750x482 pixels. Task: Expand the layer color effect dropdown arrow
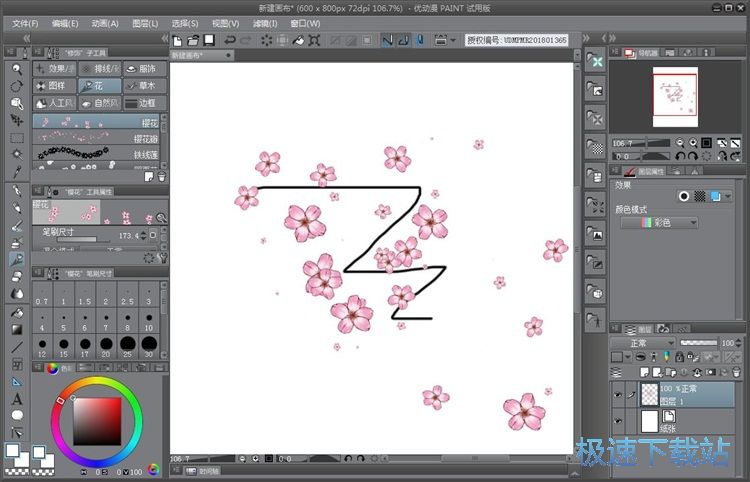728,196
